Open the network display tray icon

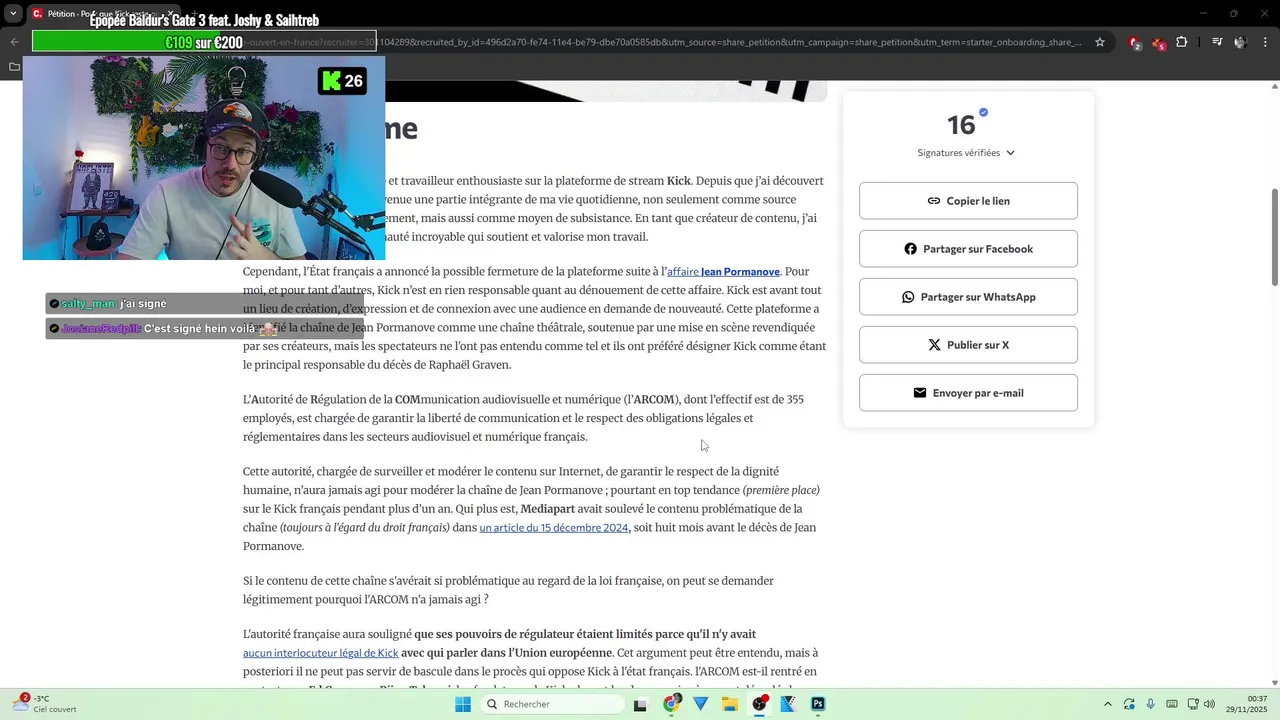pos(1192,704)
